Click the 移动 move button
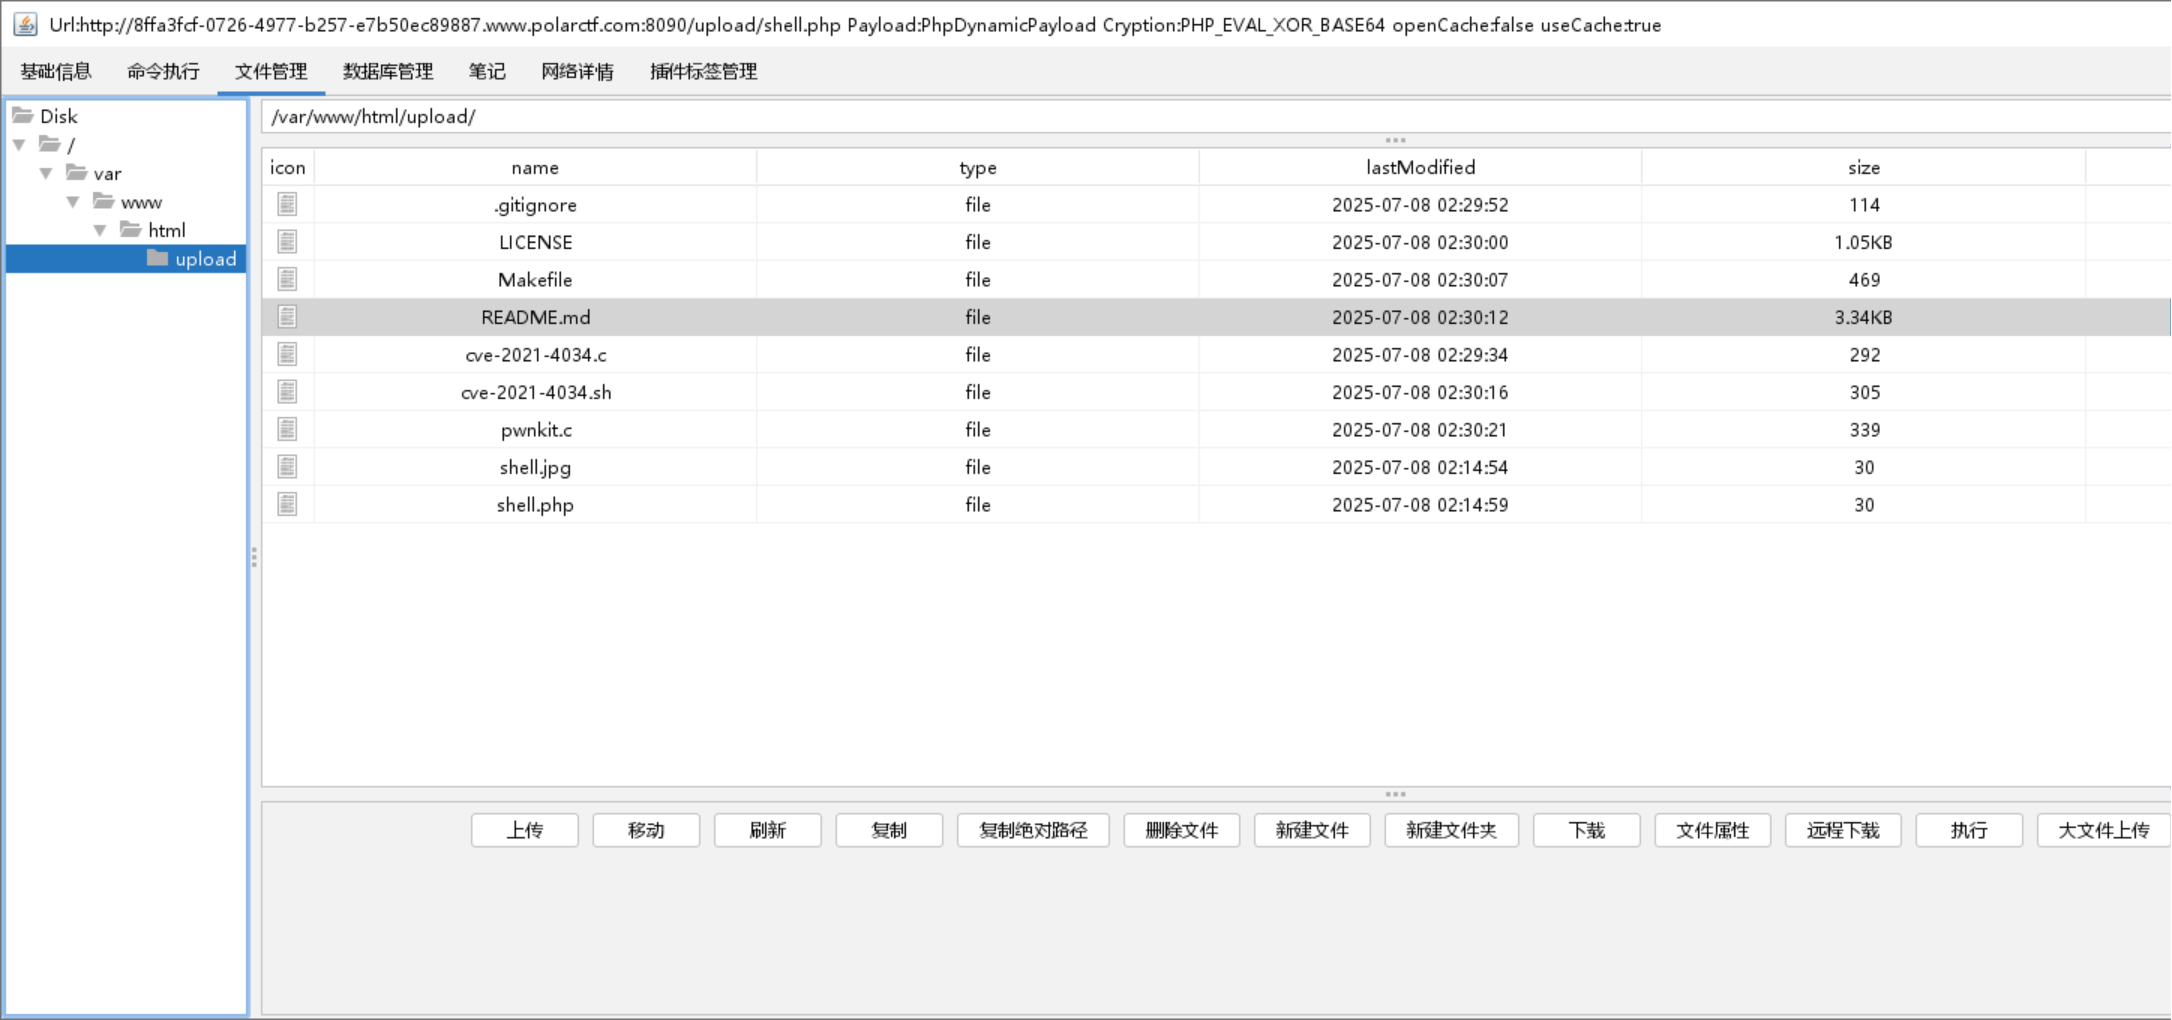The width and height of the screenshot is (2172, 1020). click(646, 830)
